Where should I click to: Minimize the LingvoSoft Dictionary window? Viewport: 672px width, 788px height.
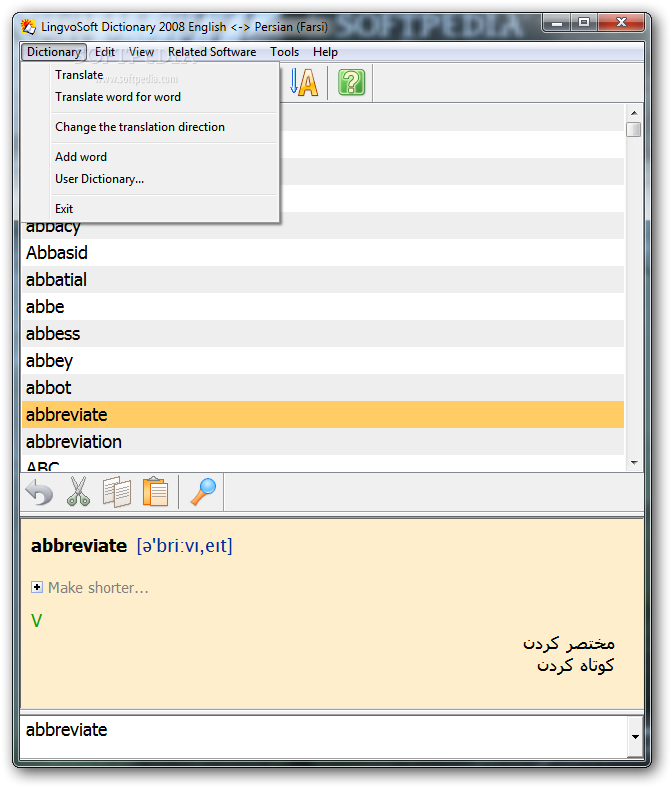[557, 23]
